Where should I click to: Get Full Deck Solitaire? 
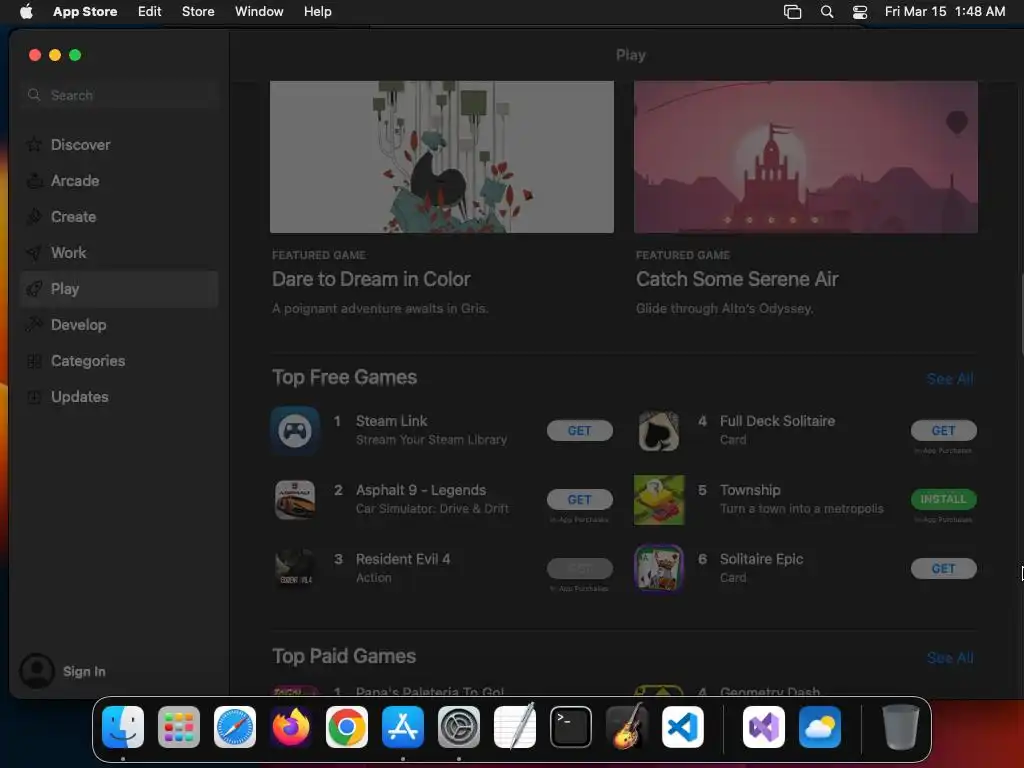(944, 430)
